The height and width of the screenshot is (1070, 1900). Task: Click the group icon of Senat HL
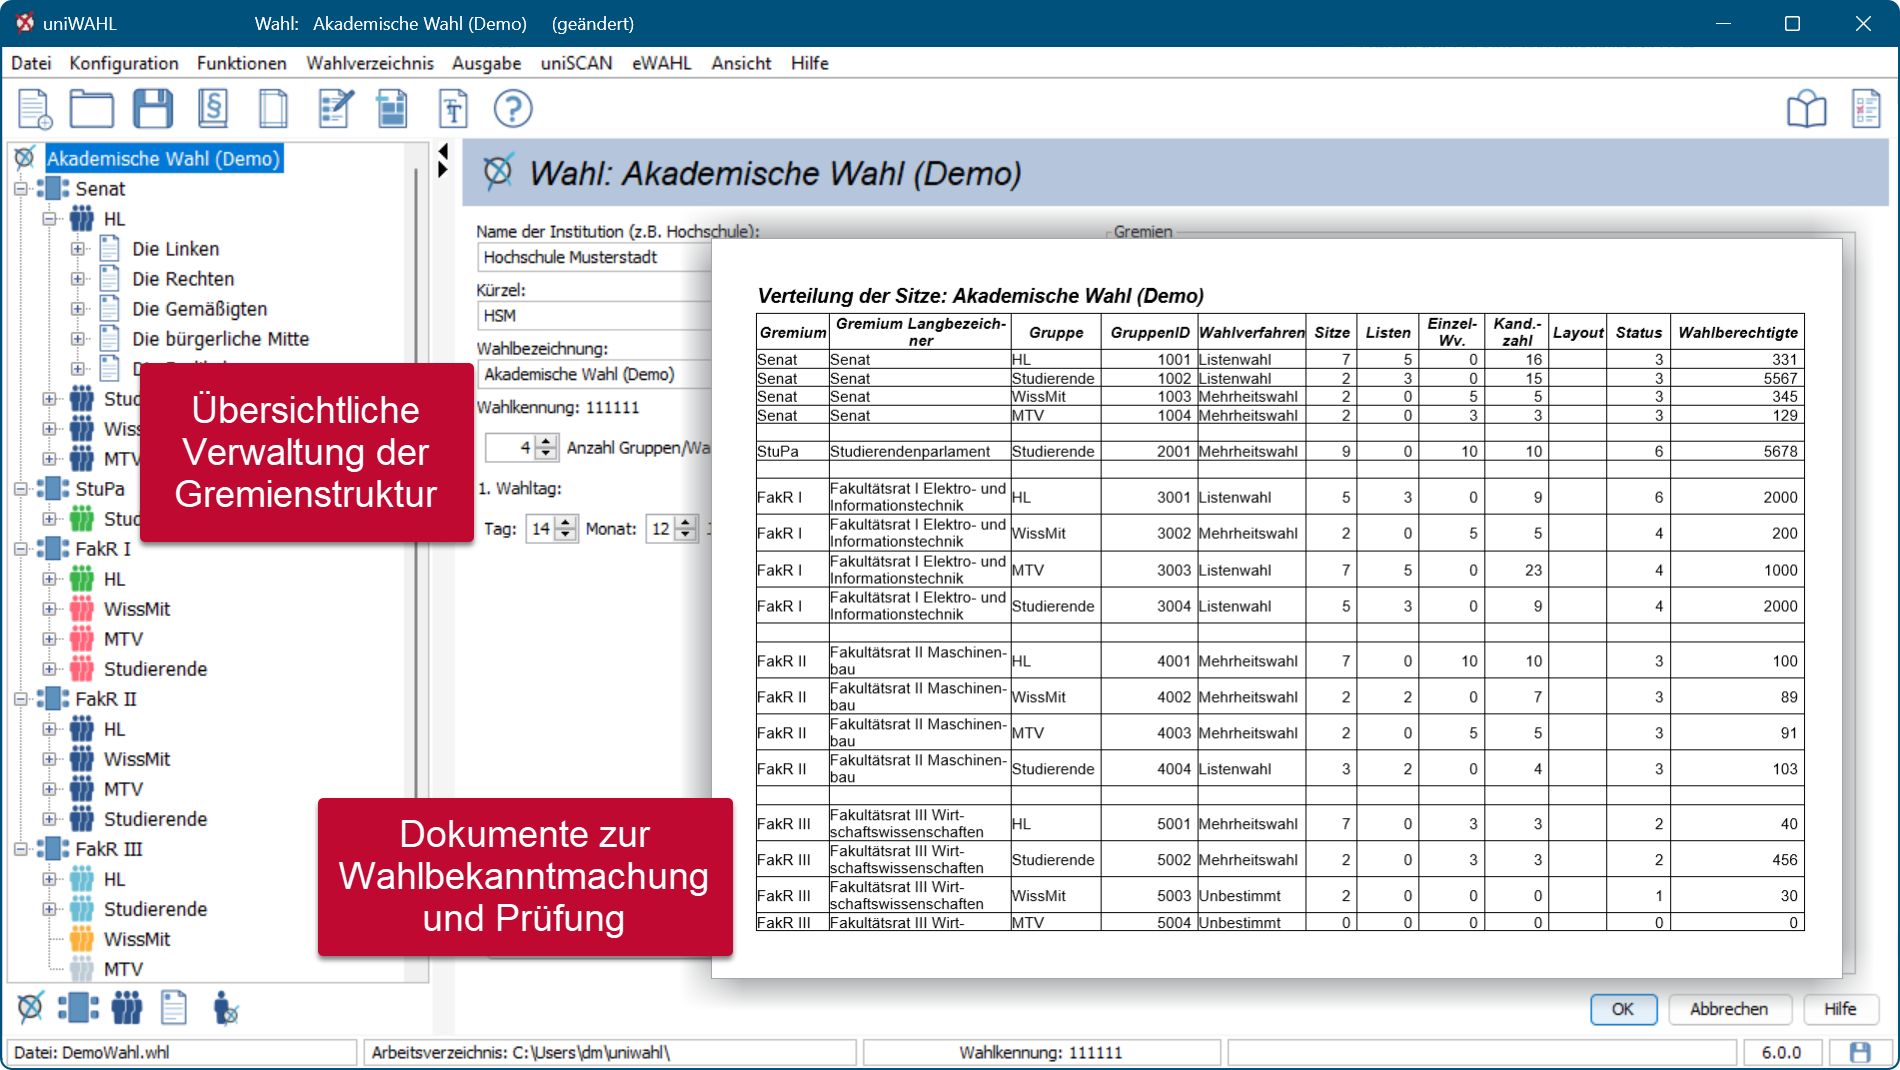82,218
